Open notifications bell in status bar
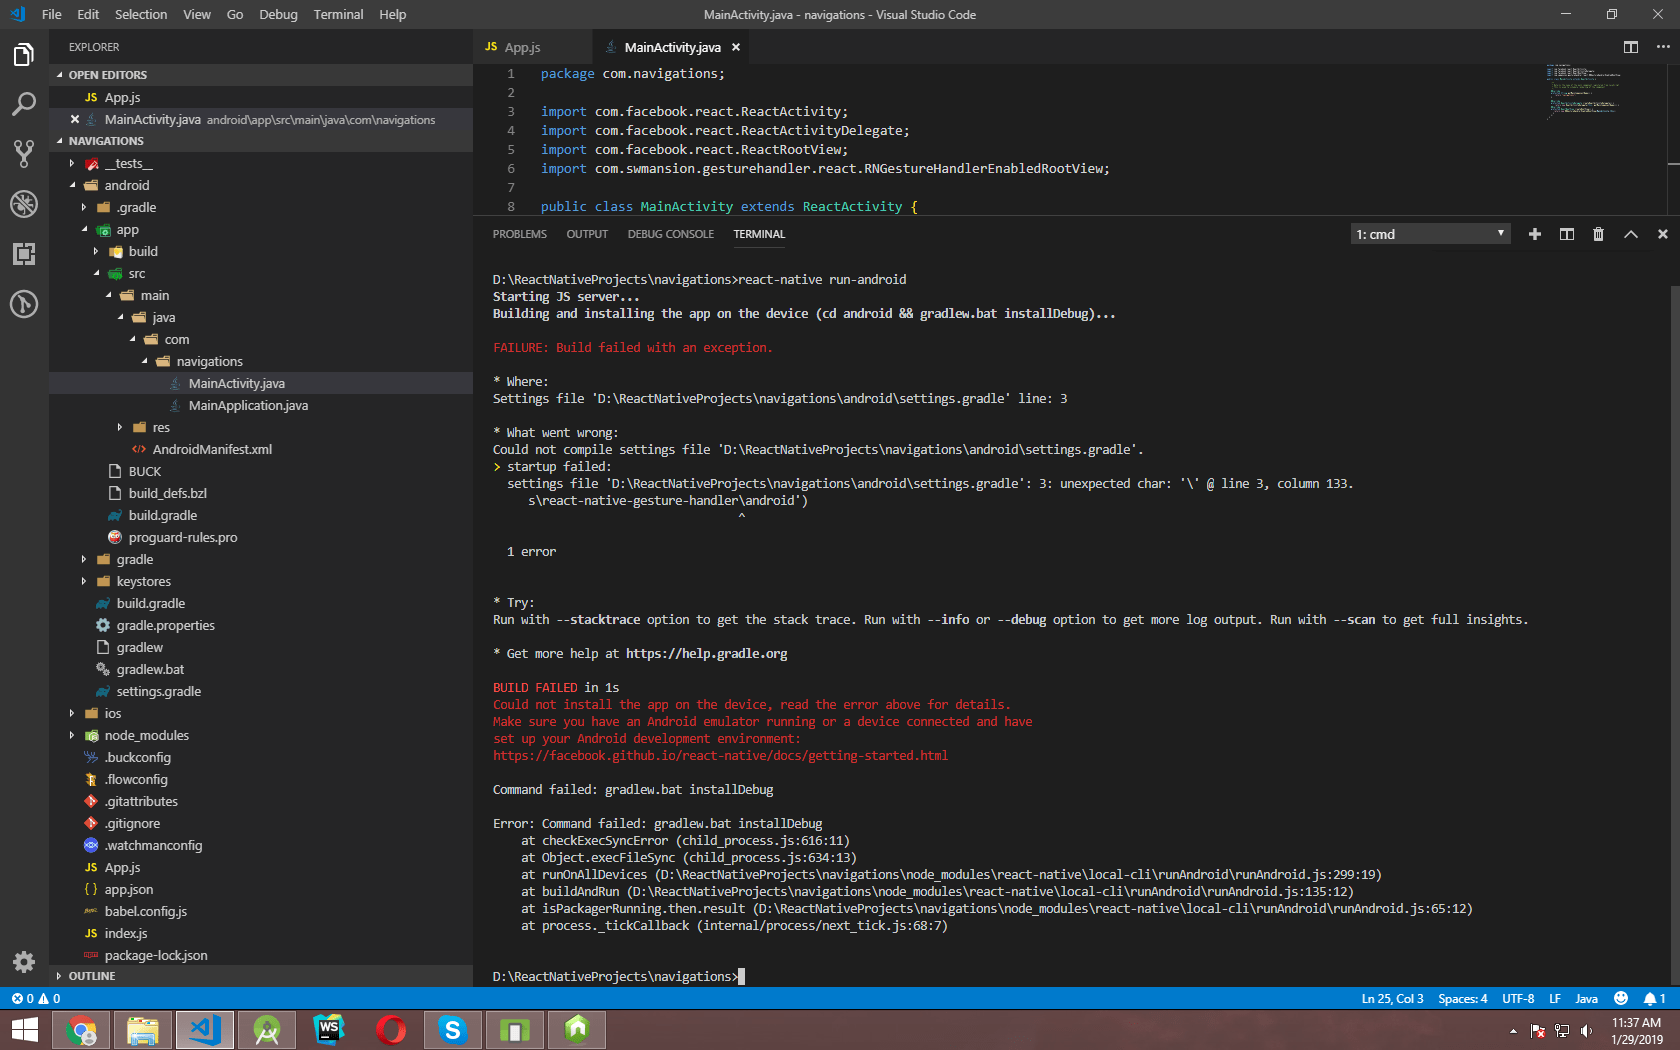Viewport: 1680px width, 1050px height. [1654, 998]
